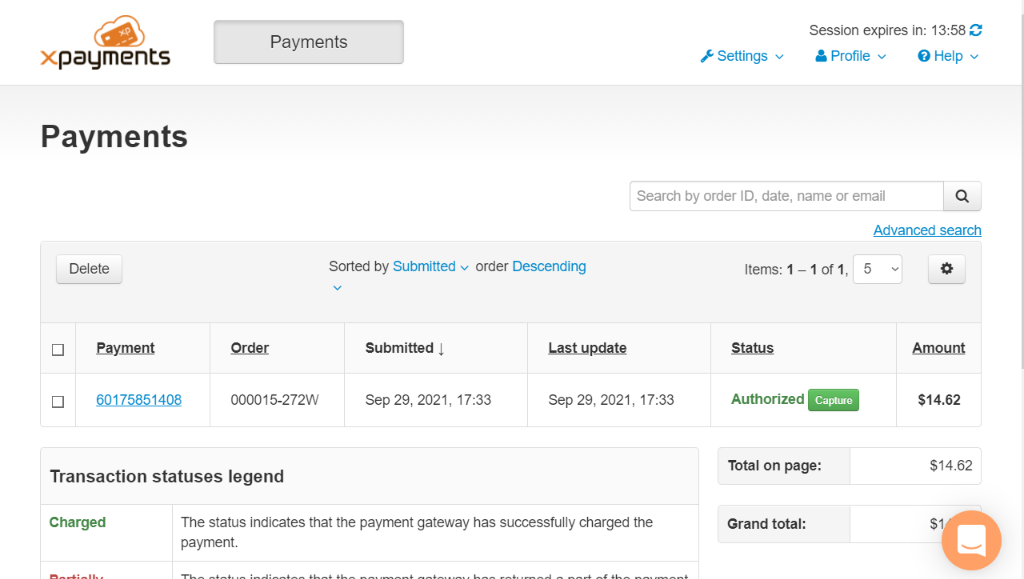Open the Payments tab

(x=308, y=42)
